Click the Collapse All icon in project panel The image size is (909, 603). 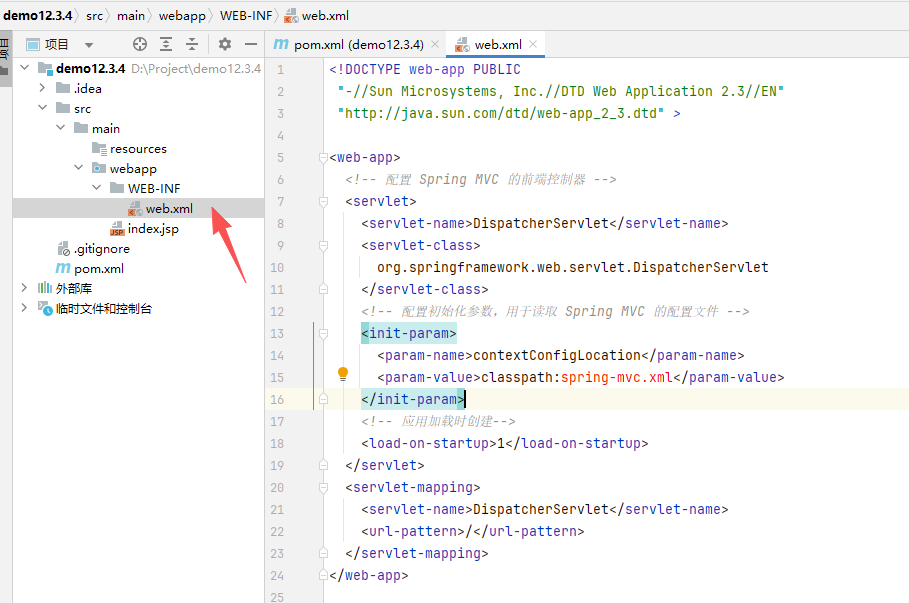point(192,44)
